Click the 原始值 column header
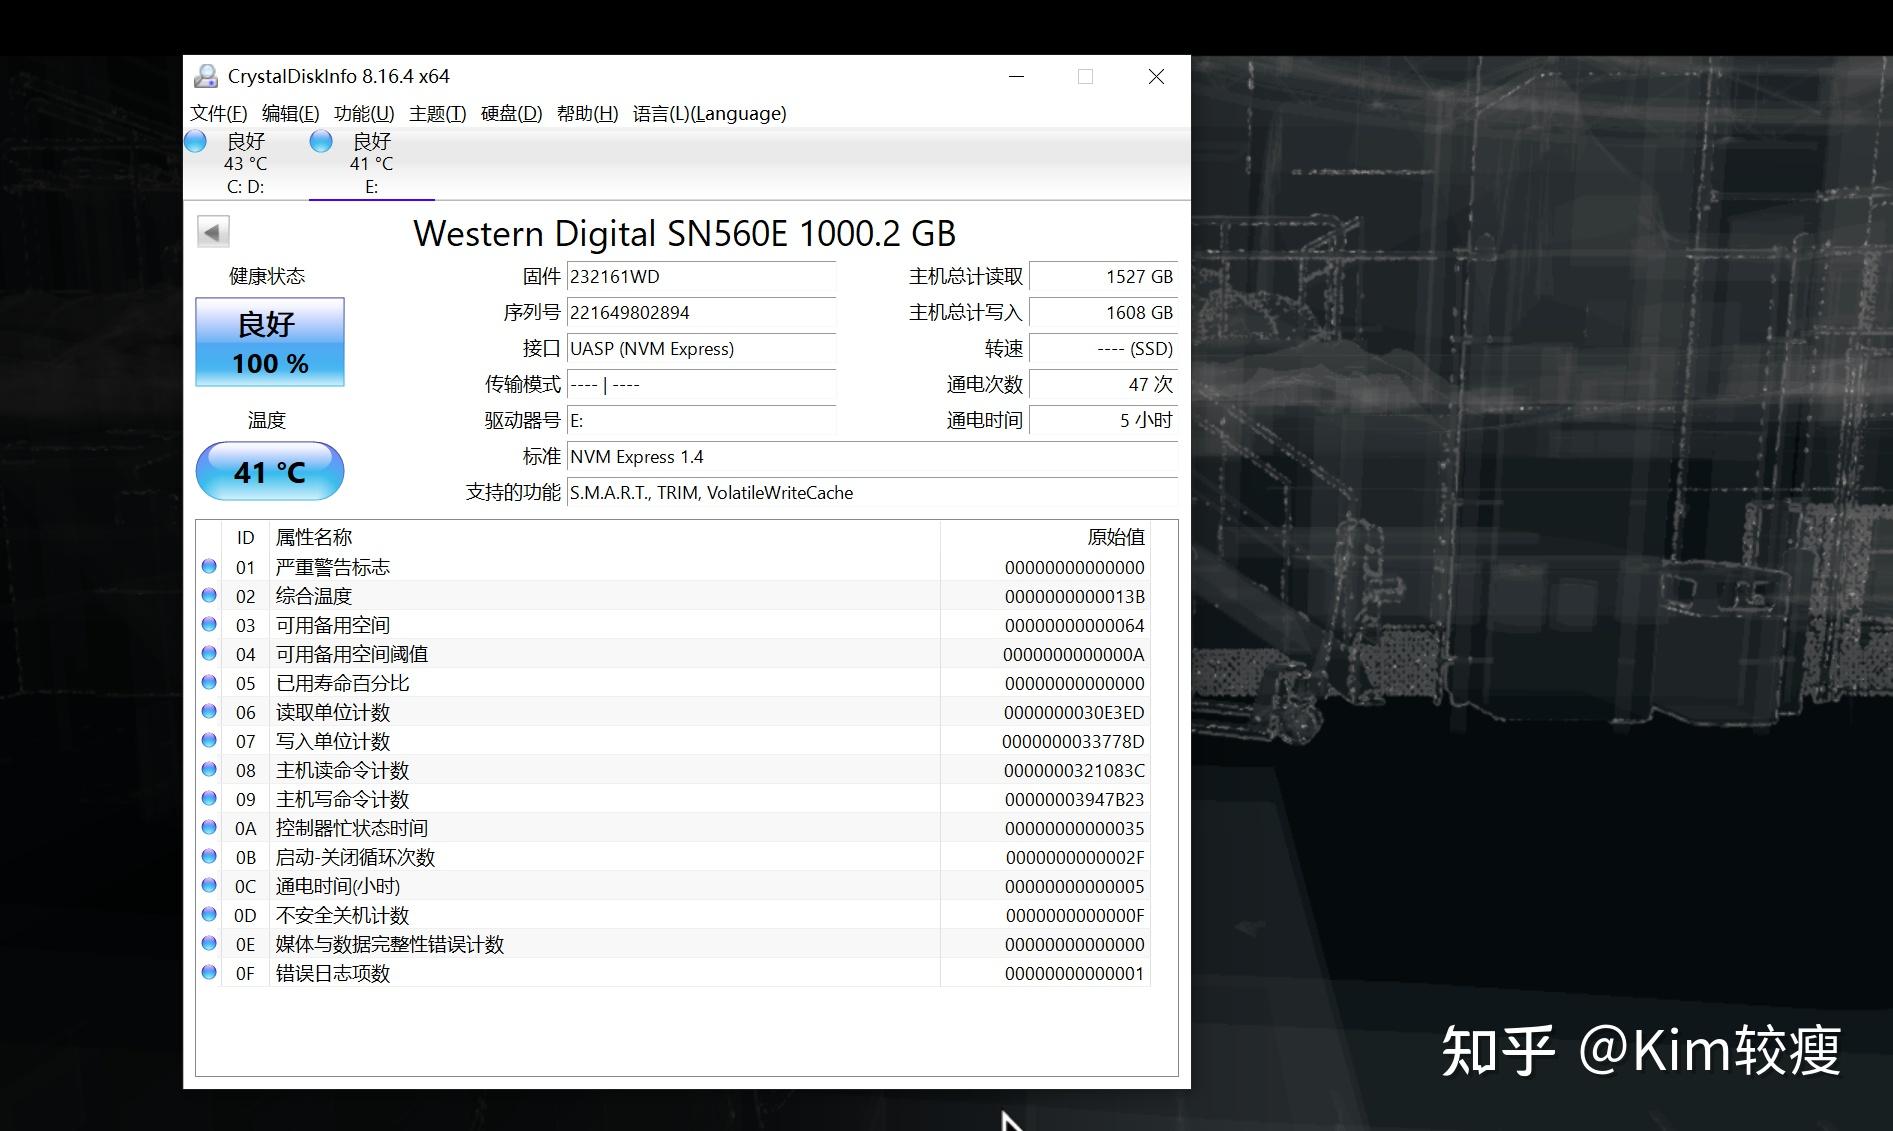 tap(1045, 537)
